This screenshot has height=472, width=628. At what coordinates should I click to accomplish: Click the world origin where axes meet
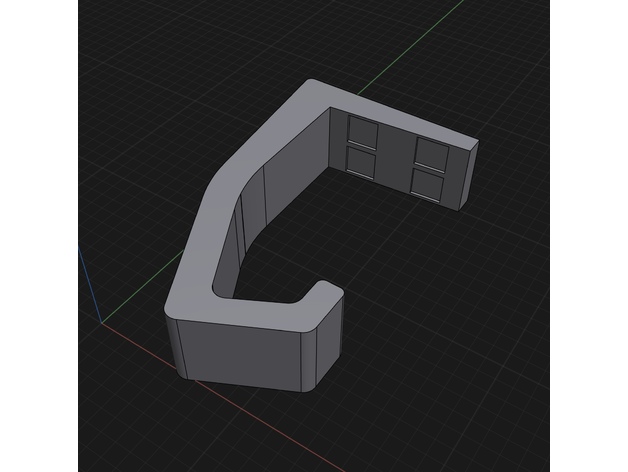(102, 323)
